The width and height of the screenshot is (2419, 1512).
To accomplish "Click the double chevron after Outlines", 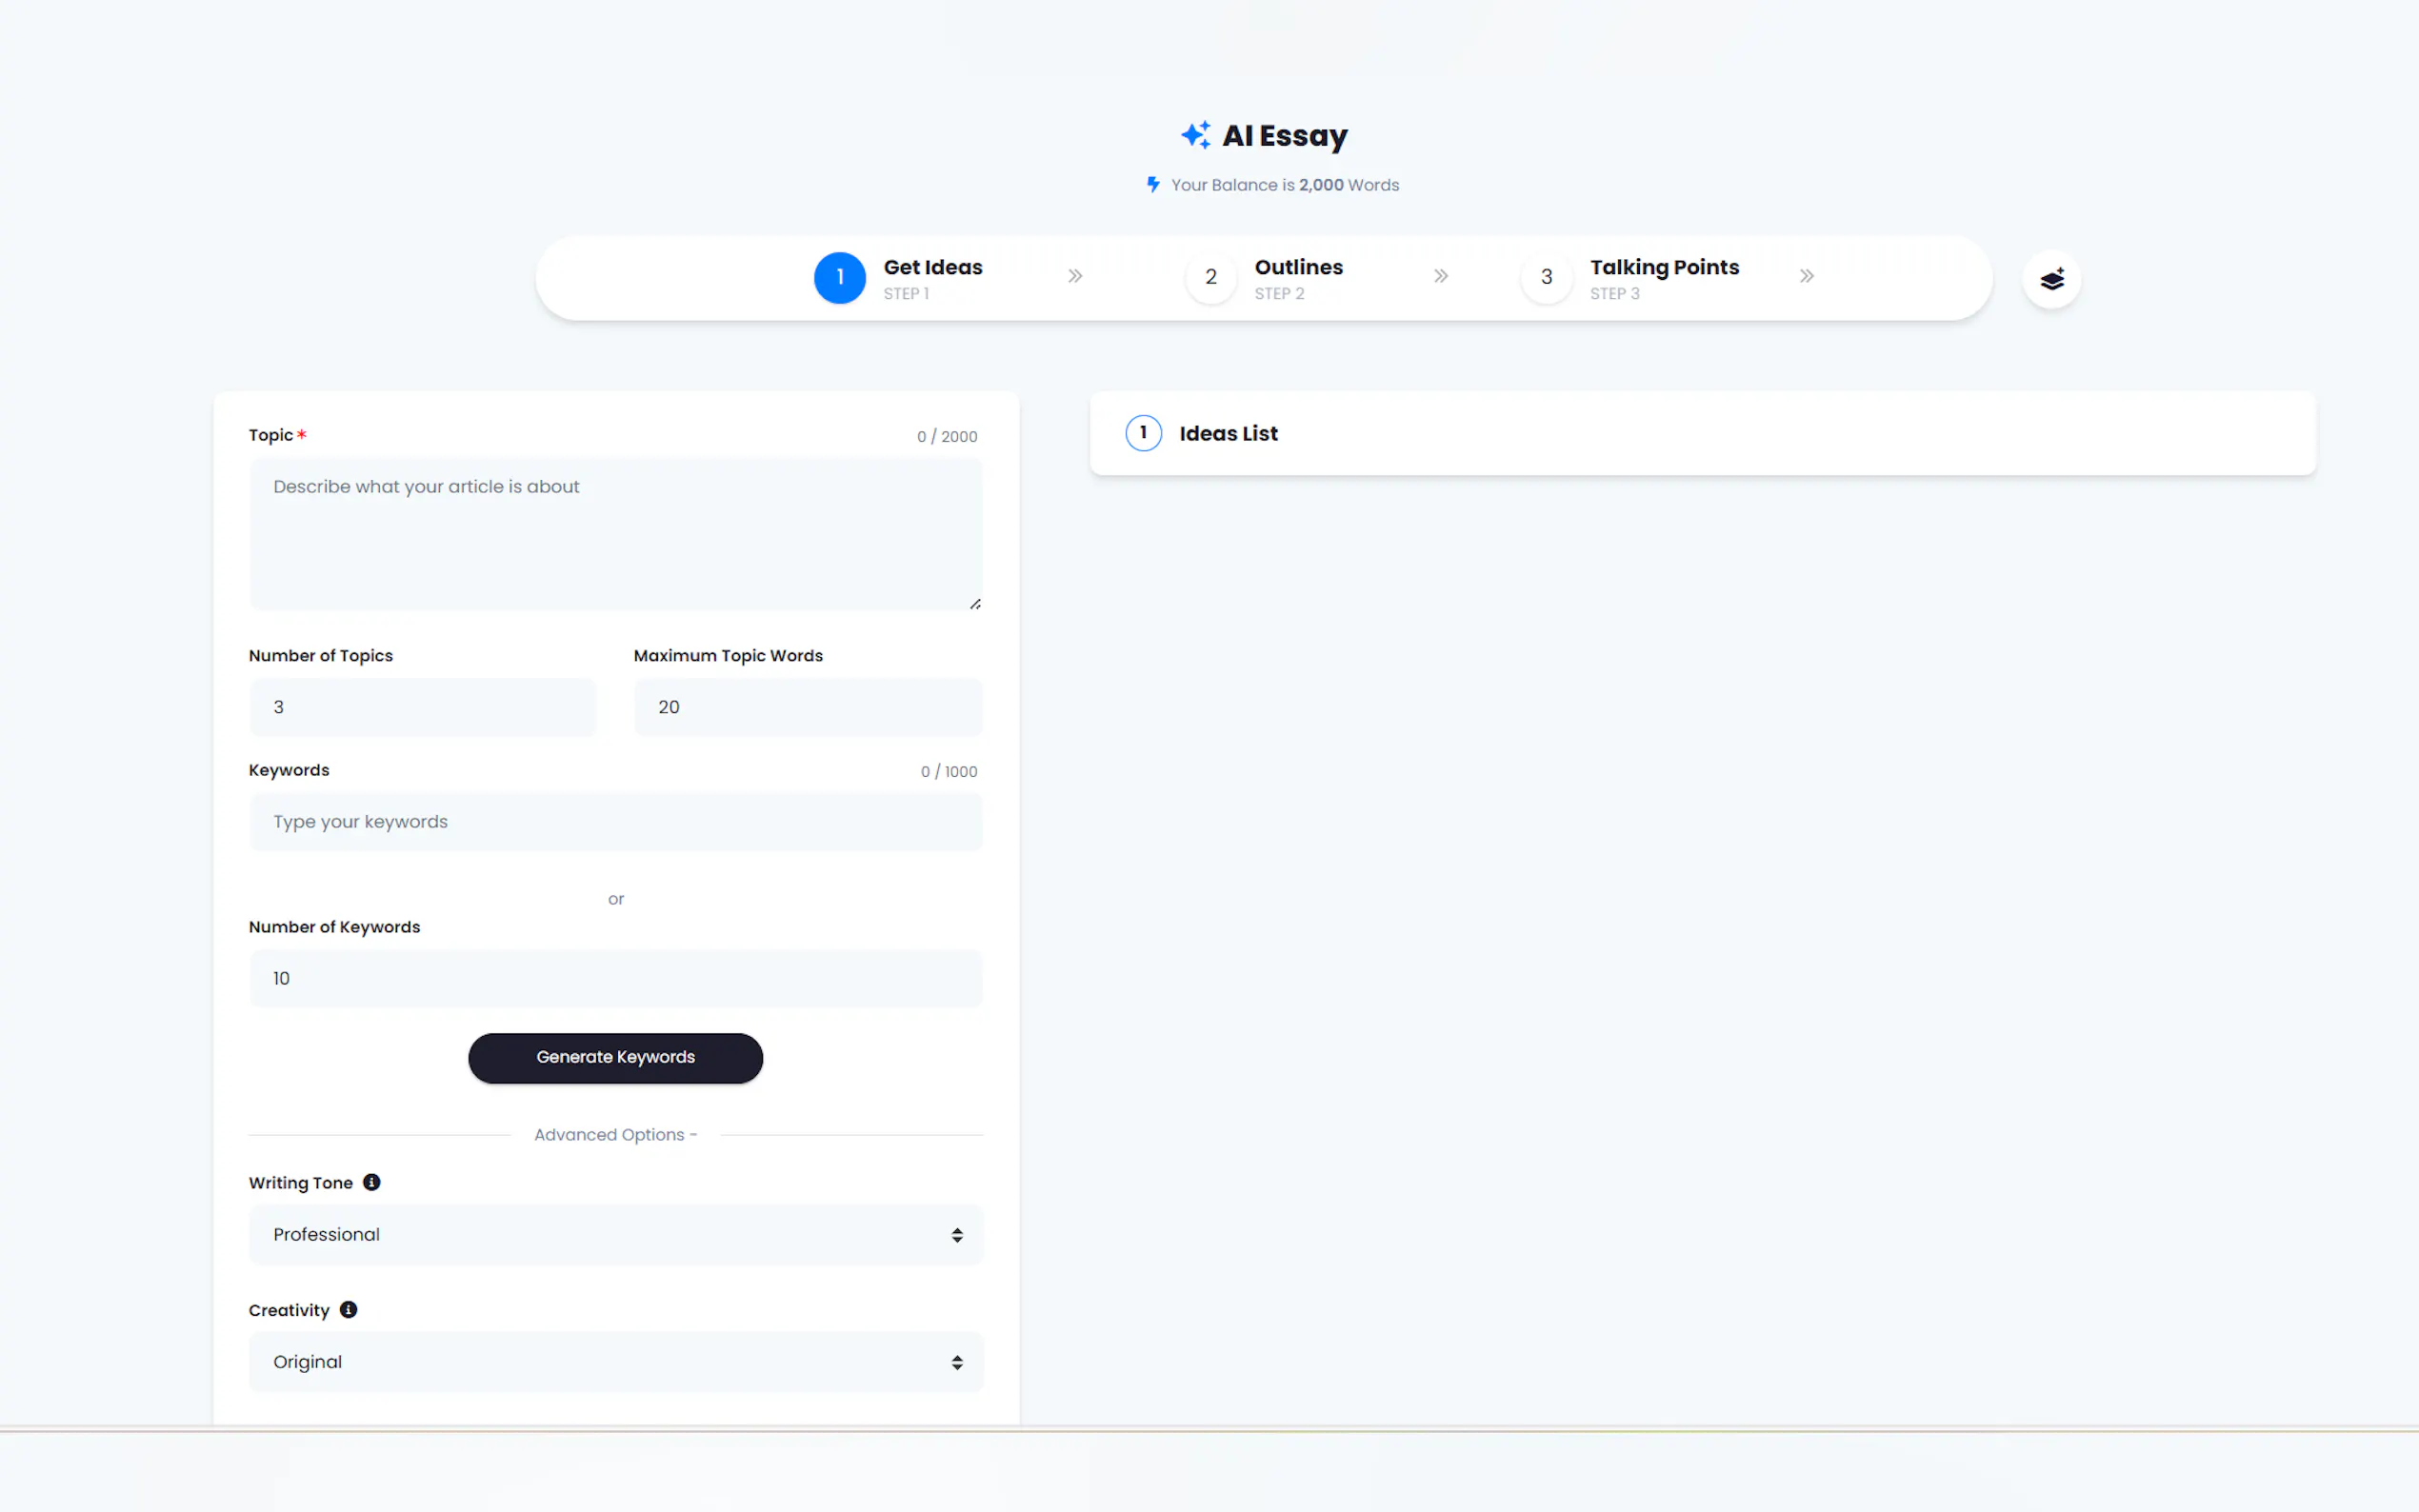I will click(x=1440, y=276).
